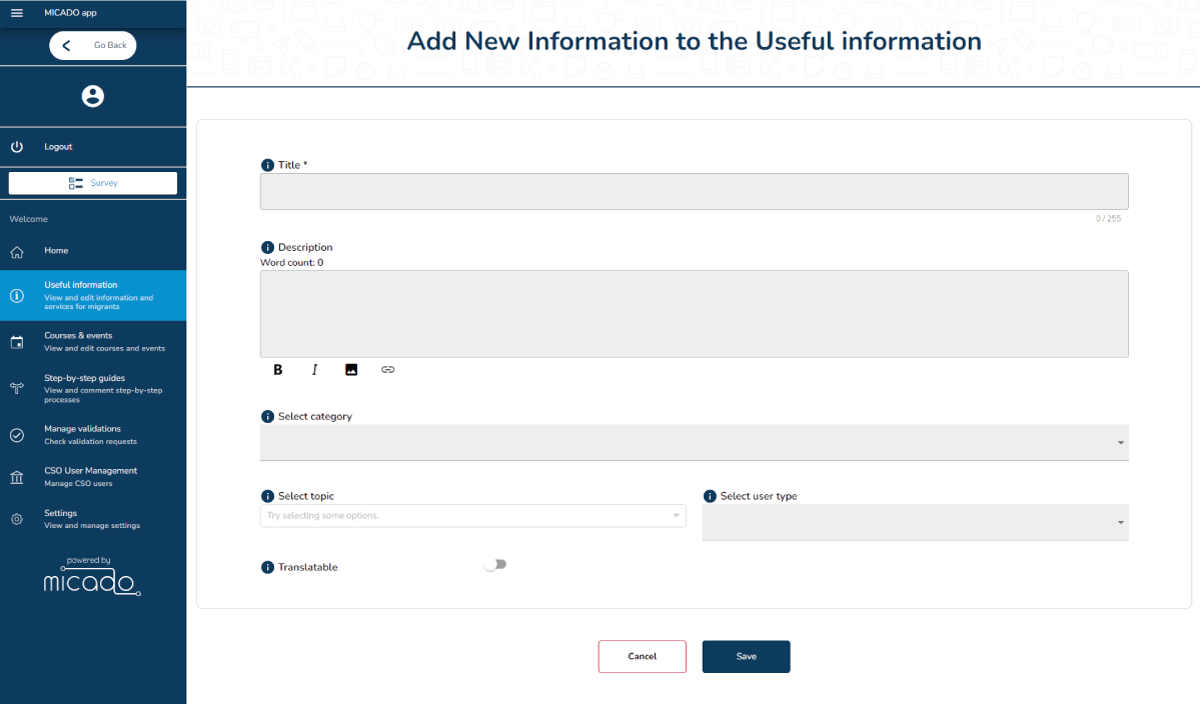Click the Settings gear icon
The image size is (1200, 704).
pyautogui.click(x=16, y=519)
